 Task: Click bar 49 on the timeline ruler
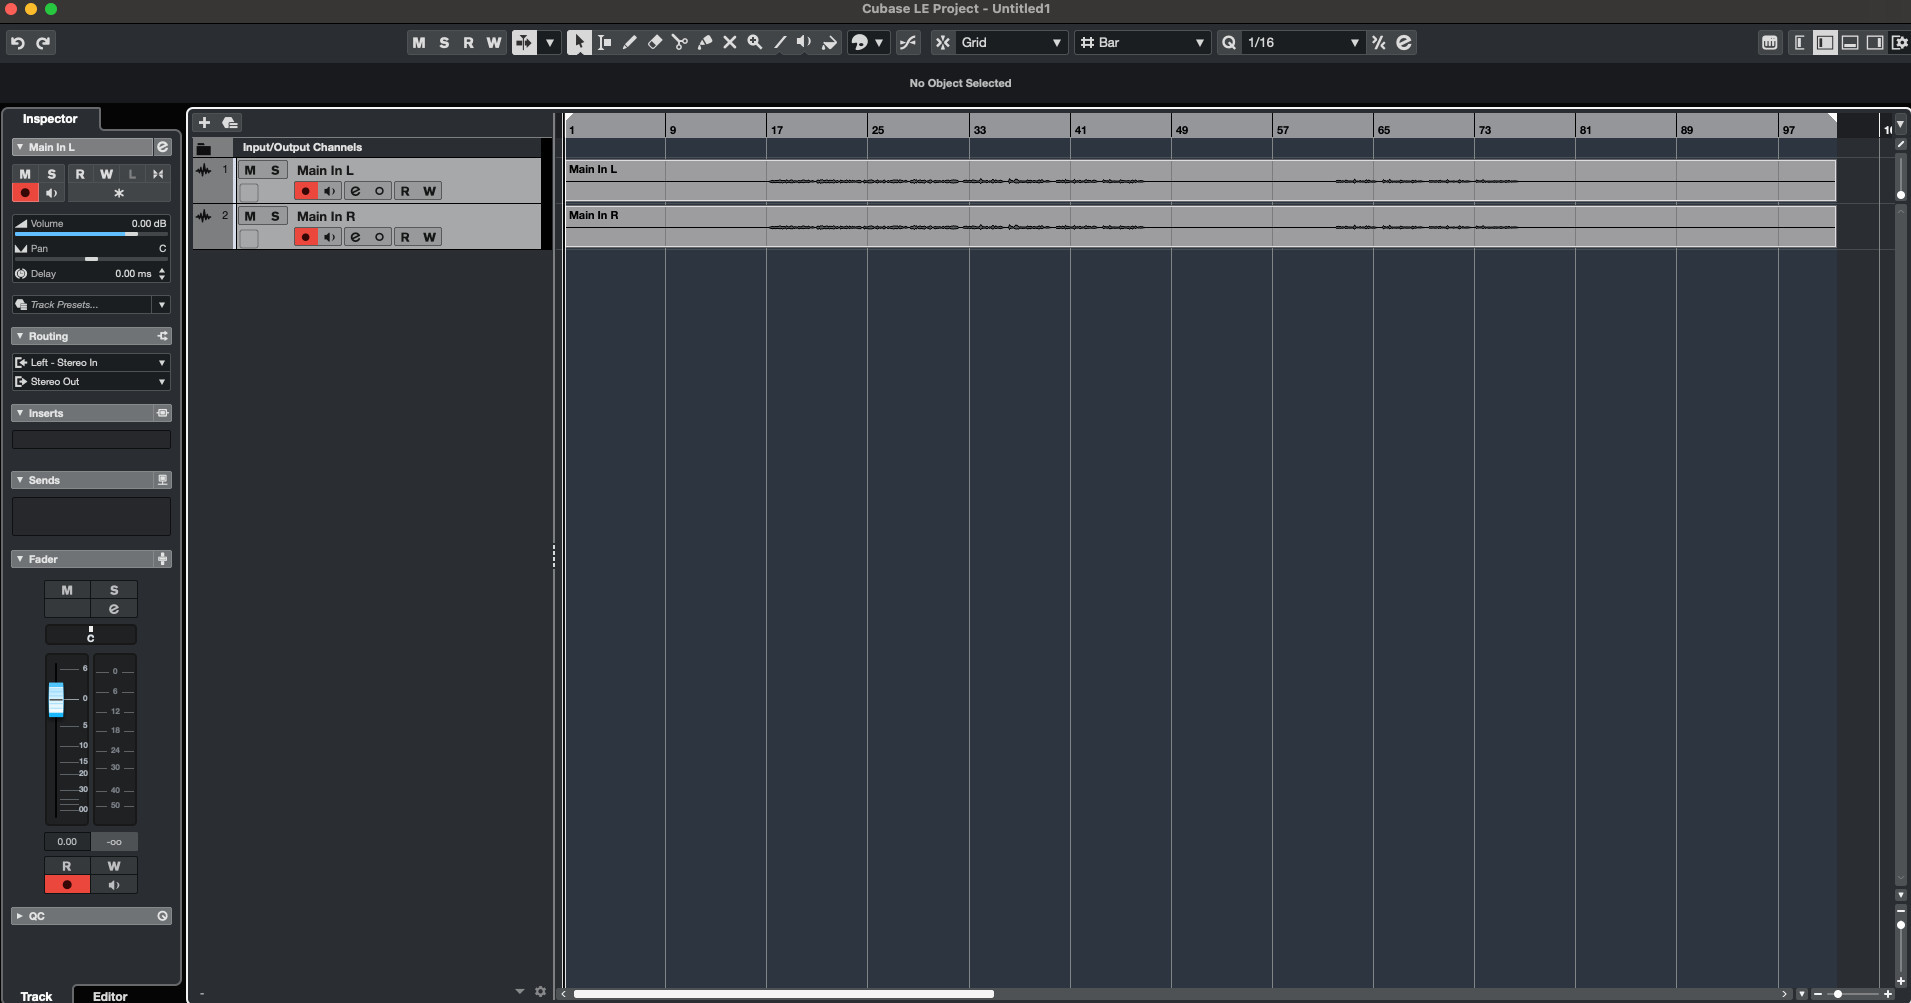click(1182, 129)
